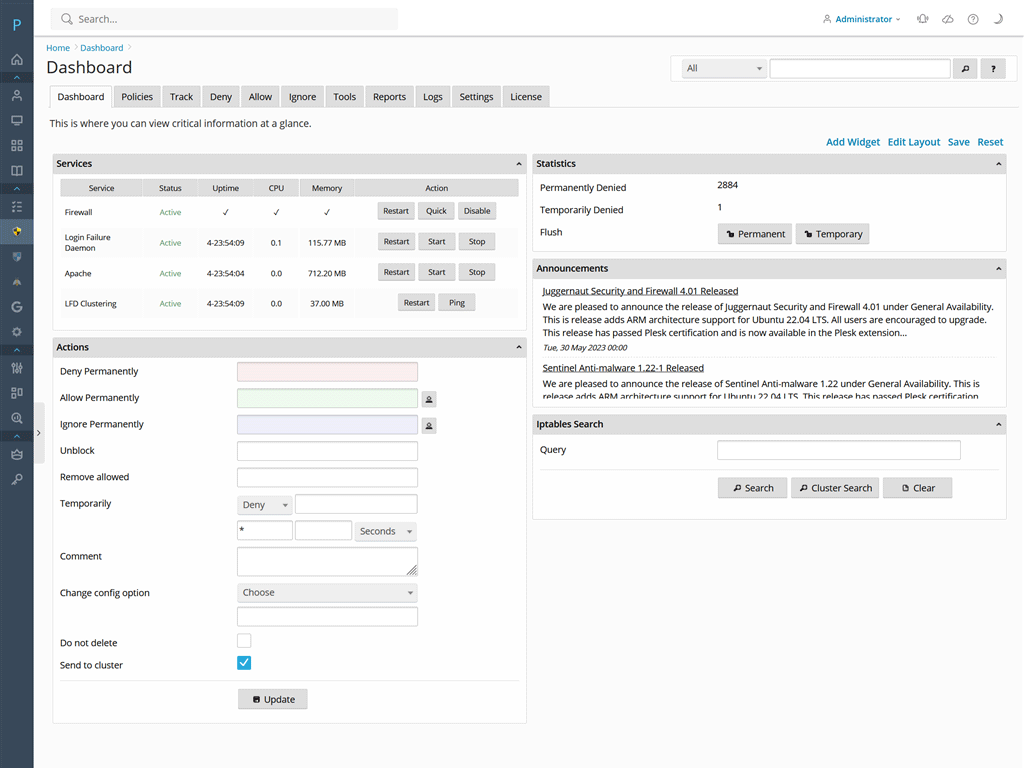Open the notifications bell icon
Viewport: 1024px width, 768px height.
922,19
